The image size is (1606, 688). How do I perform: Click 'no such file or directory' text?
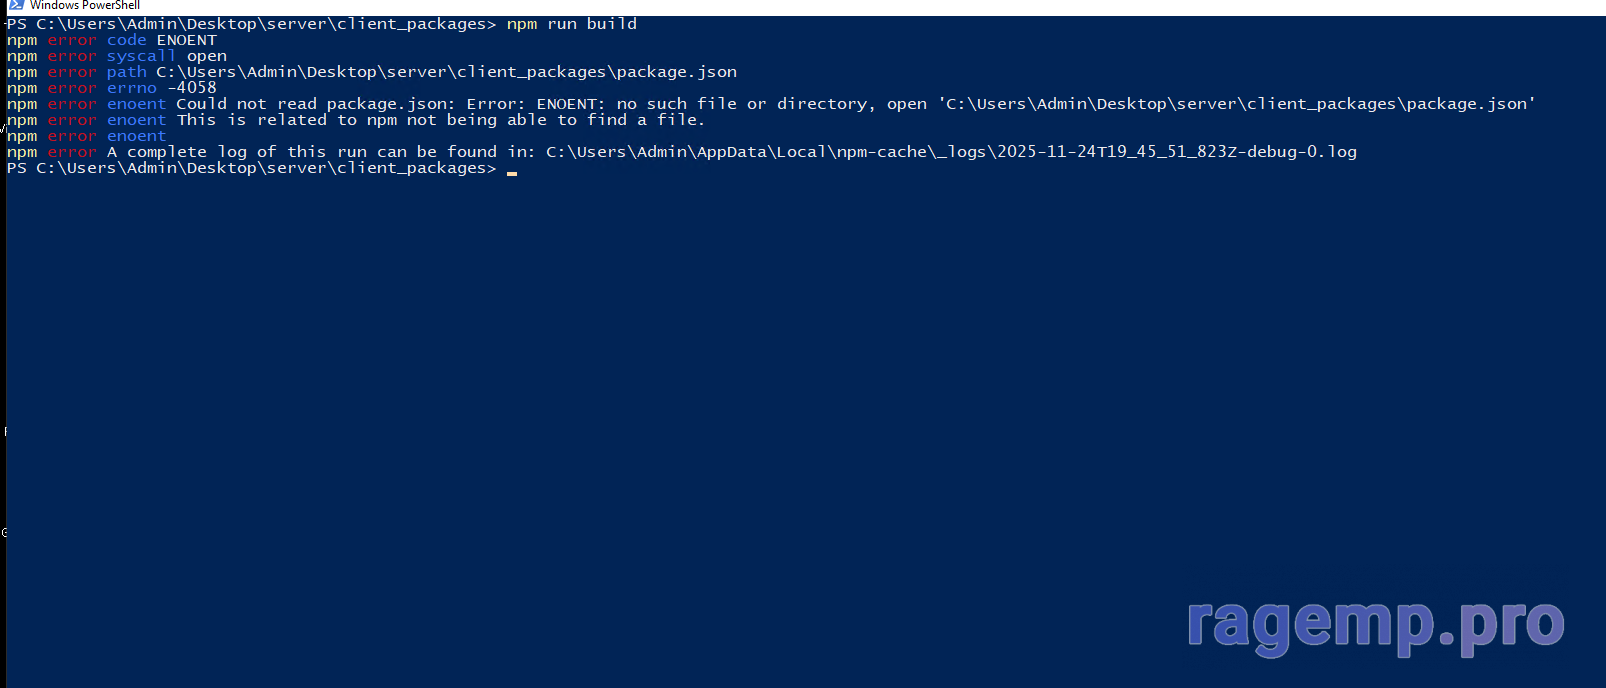click(x=741, y=104)
